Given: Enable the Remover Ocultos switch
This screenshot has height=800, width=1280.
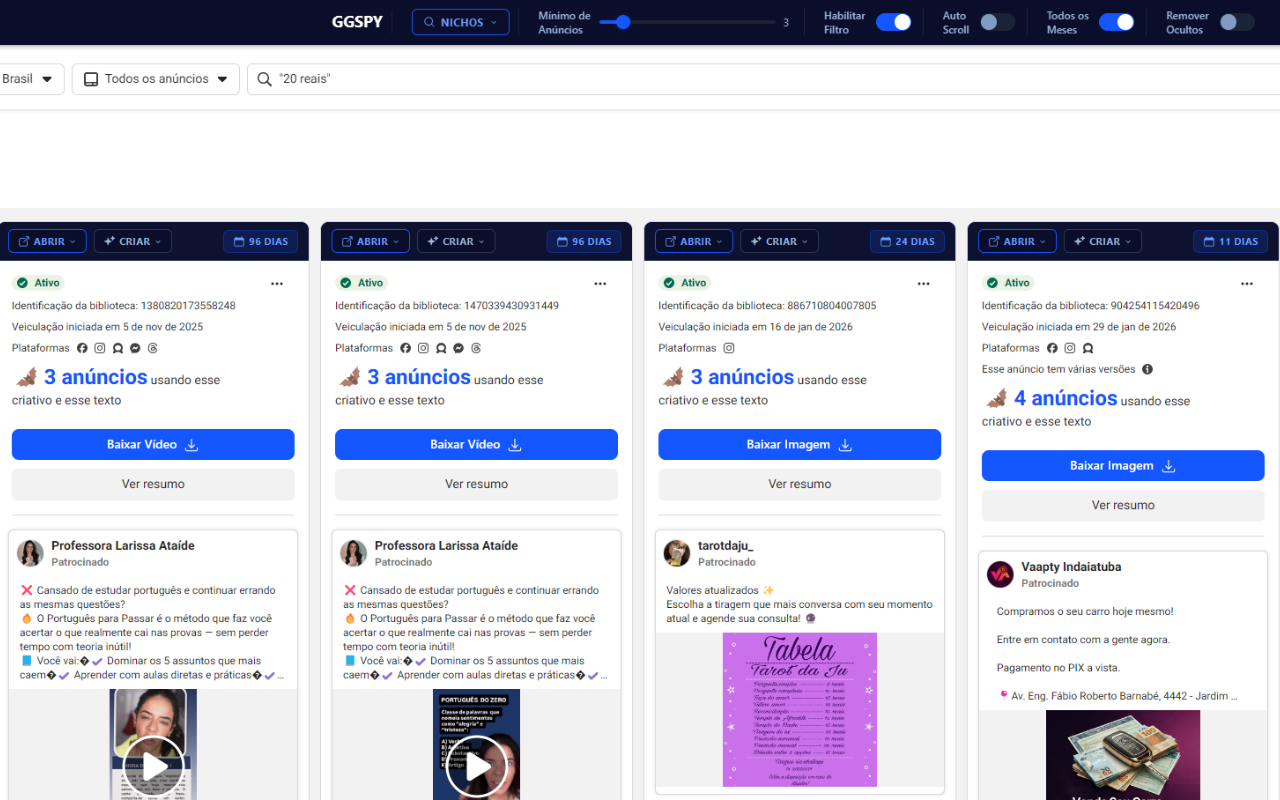Looking at the screenshot, I should [x=1237, y=22].
